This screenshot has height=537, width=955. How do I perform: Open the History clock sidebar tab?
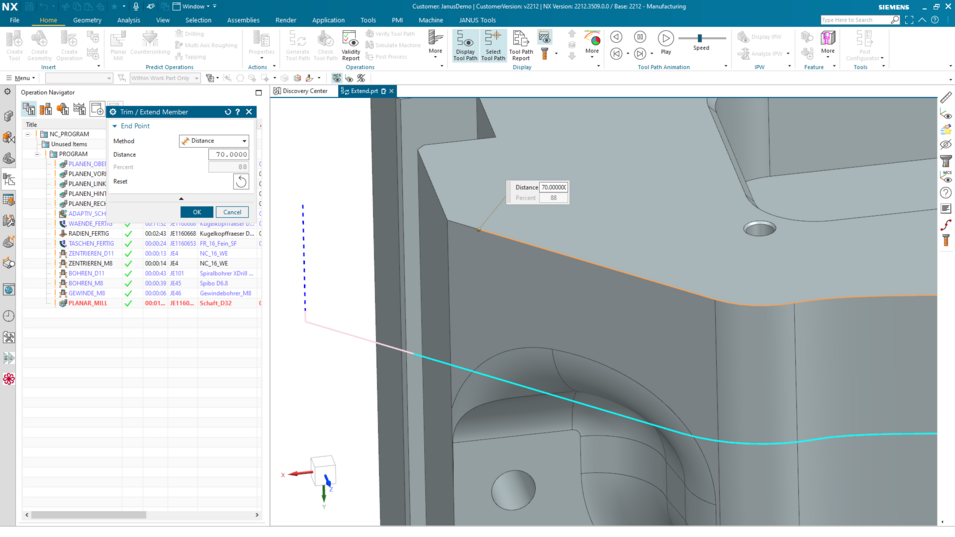coord(9,316)
